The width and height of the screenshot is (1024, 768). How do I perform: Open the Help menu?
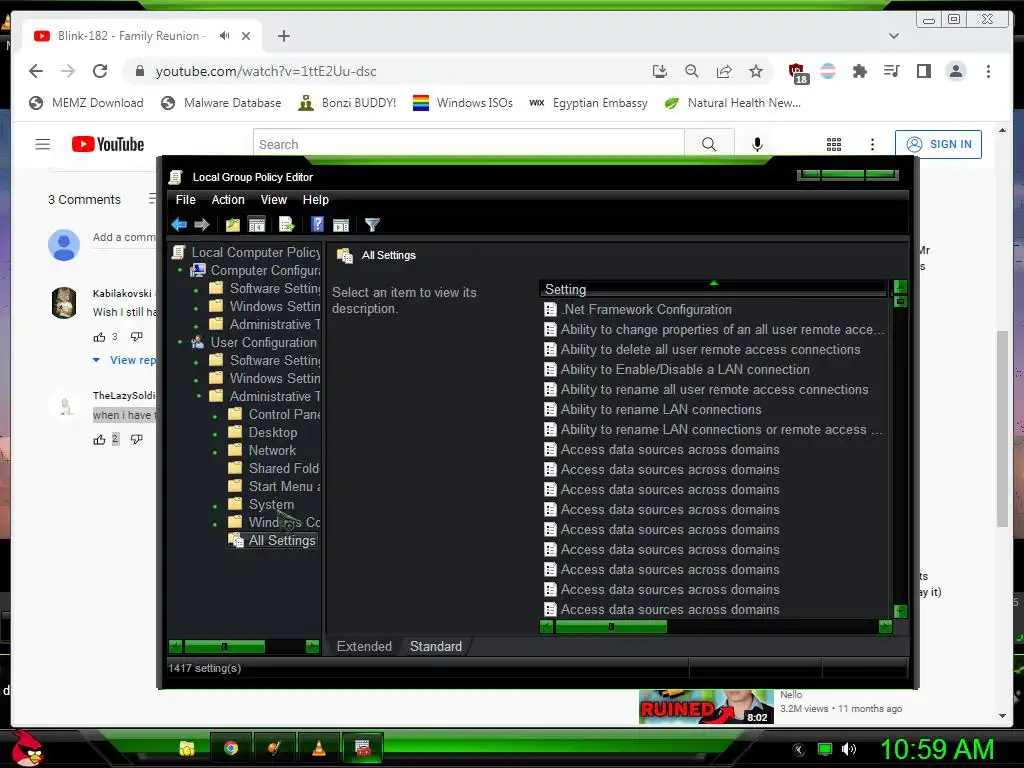click(315, 200)
